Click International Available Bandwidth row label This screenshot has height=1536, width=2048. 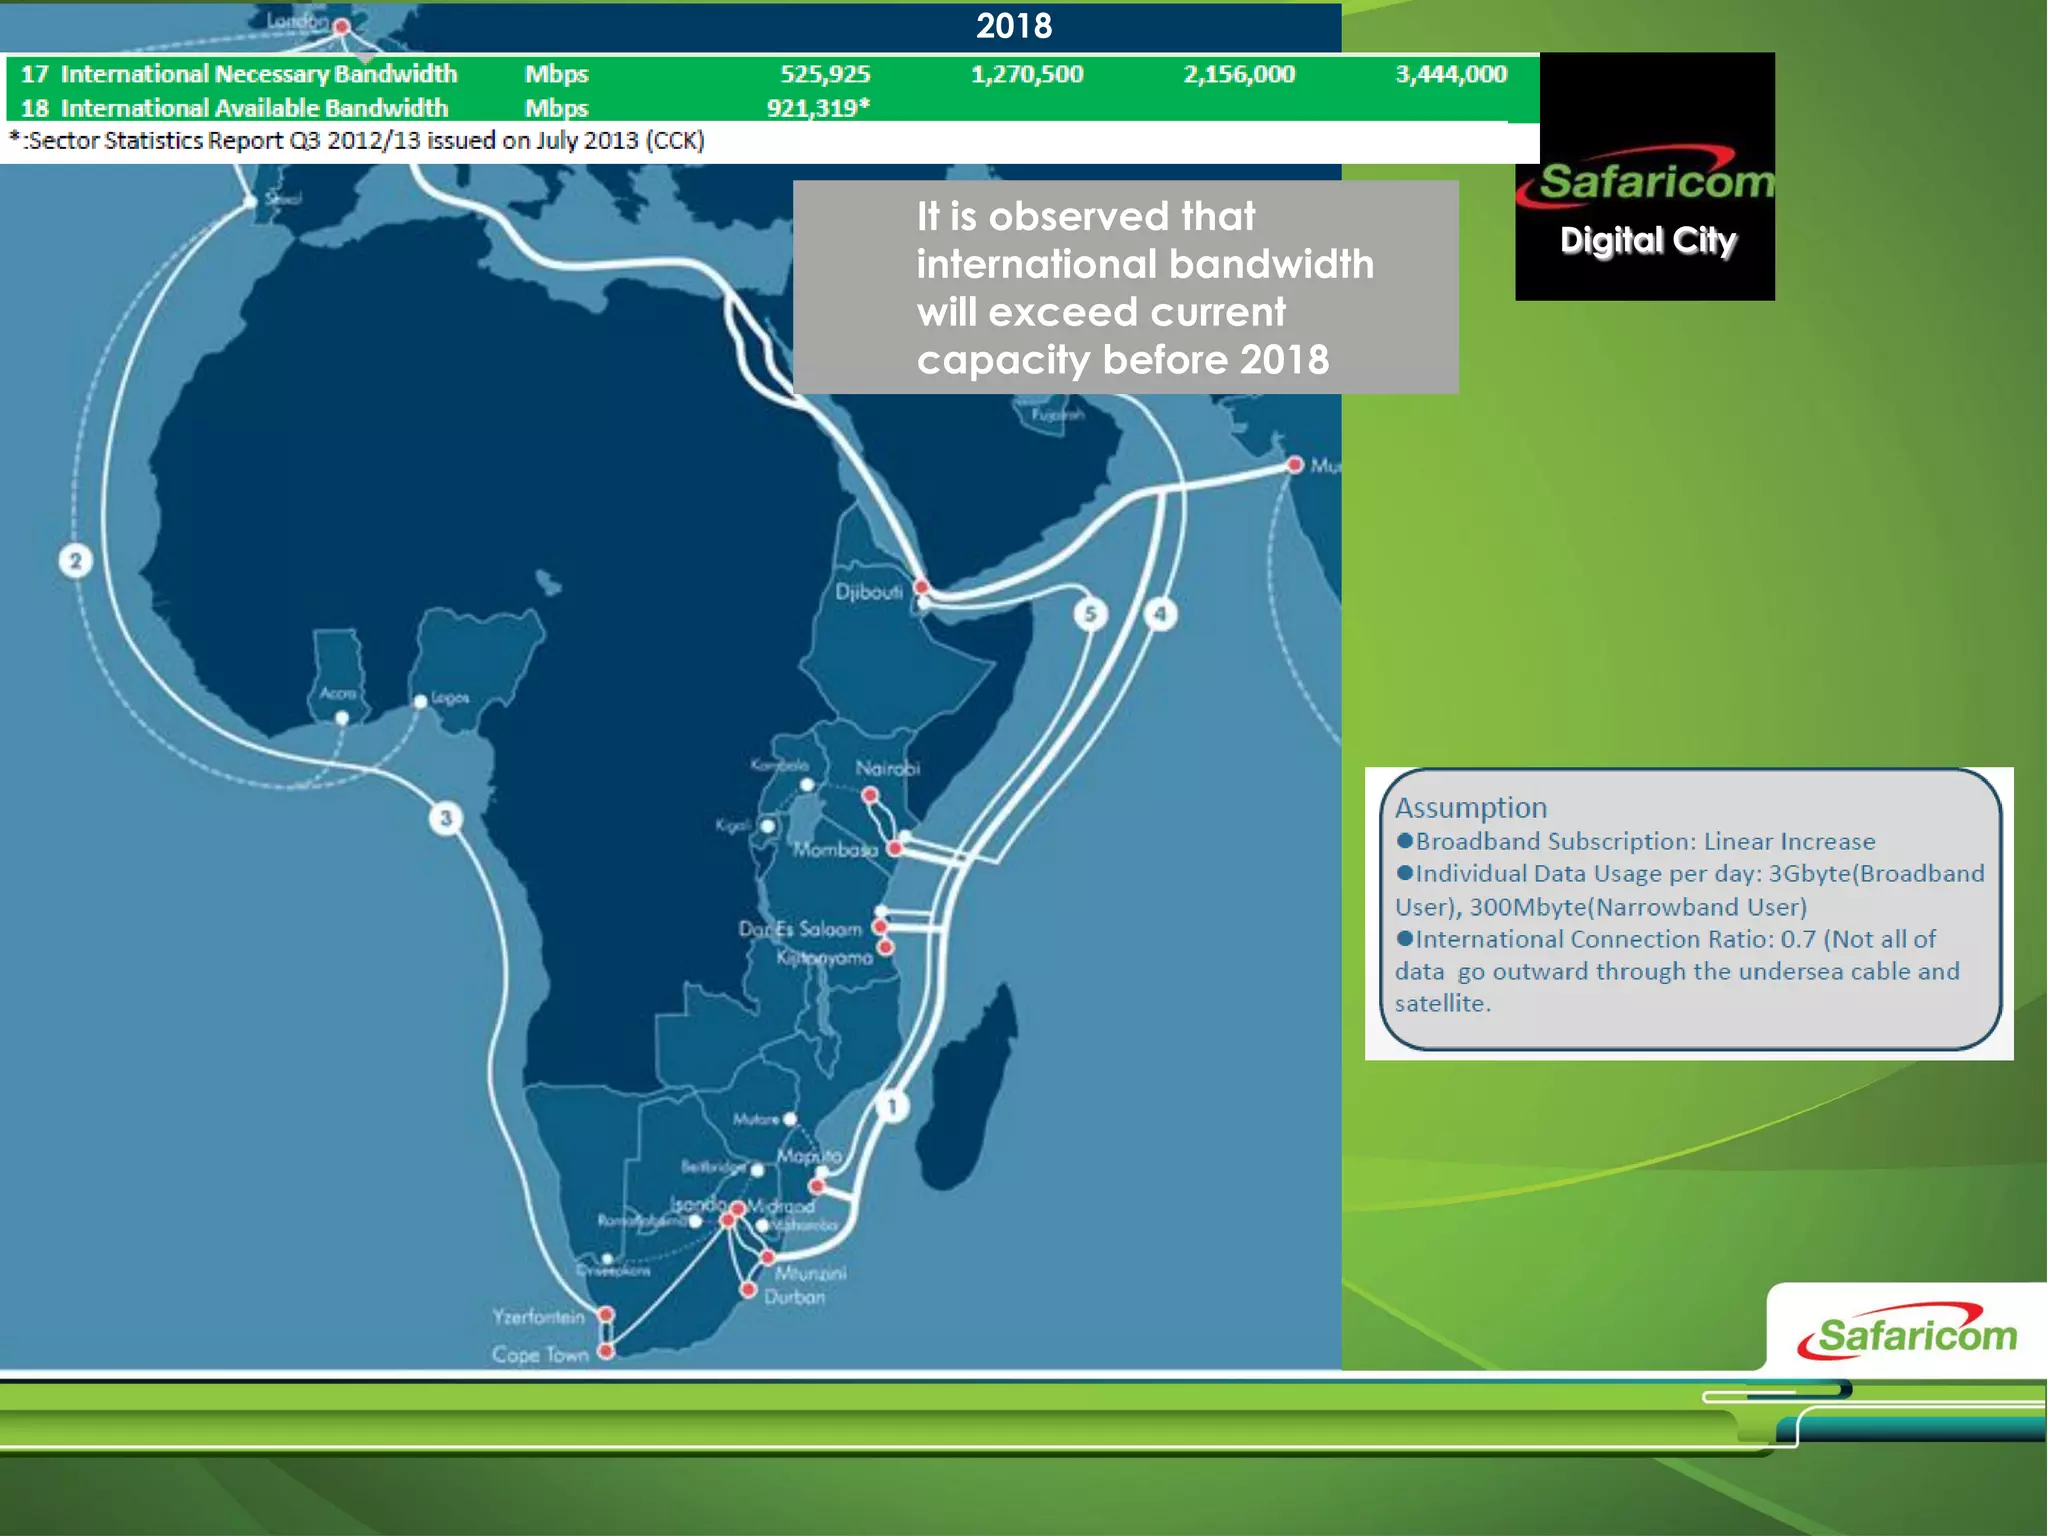pyautogui.click(x=253, y=108)
